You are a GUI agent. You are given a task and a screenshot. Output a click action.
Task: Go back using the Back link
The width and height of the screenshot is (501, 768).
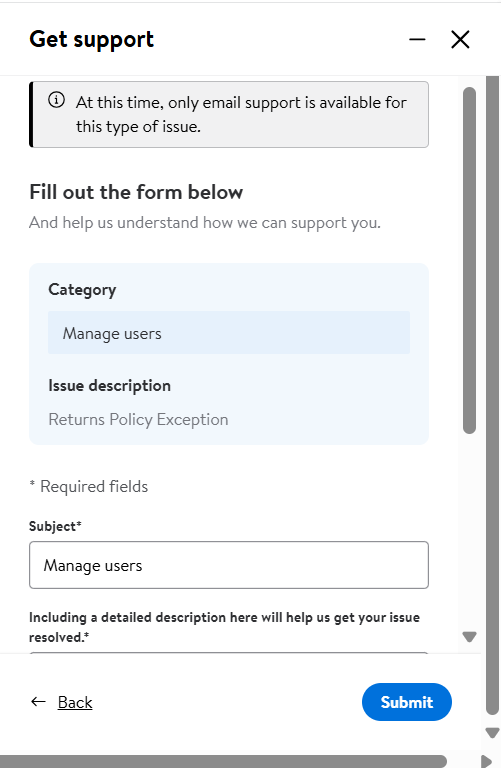[75, 702]
